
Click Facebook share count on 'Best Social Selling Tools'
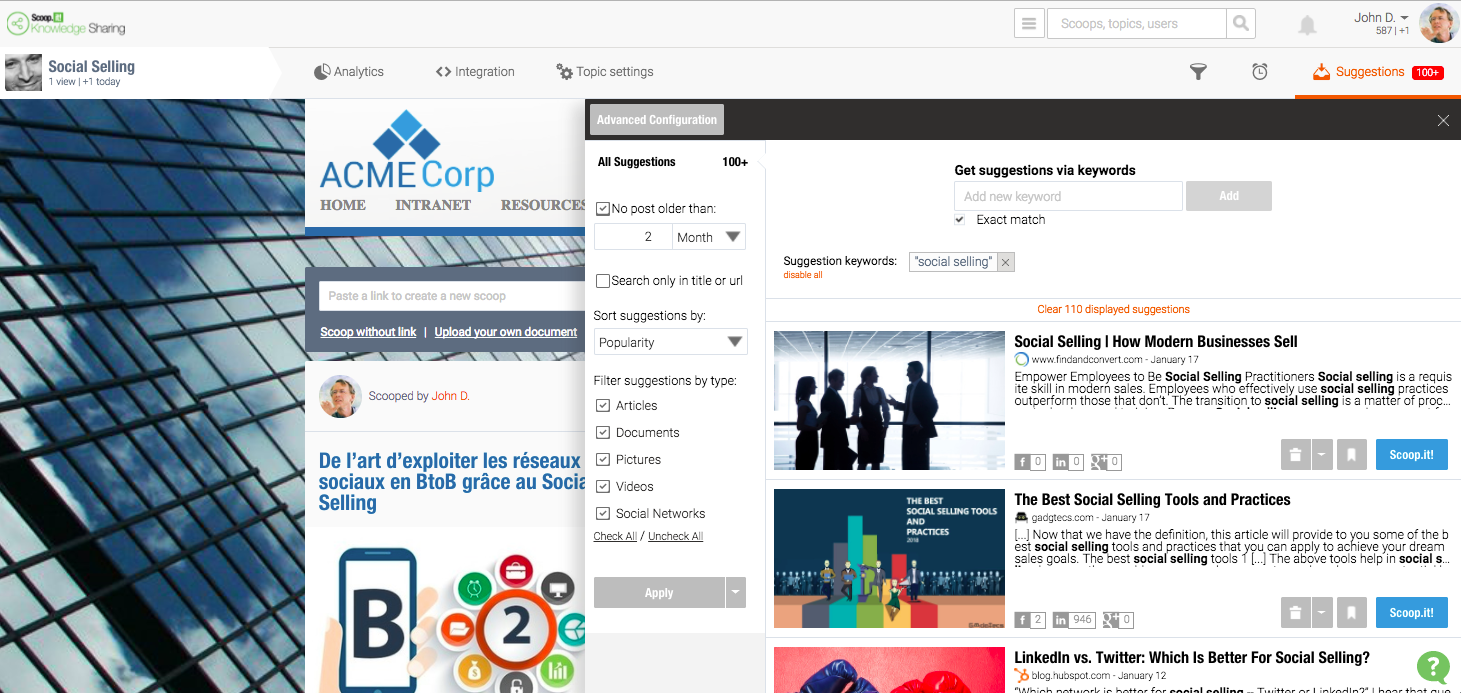pyautogui.click(x=1030, y=620)
